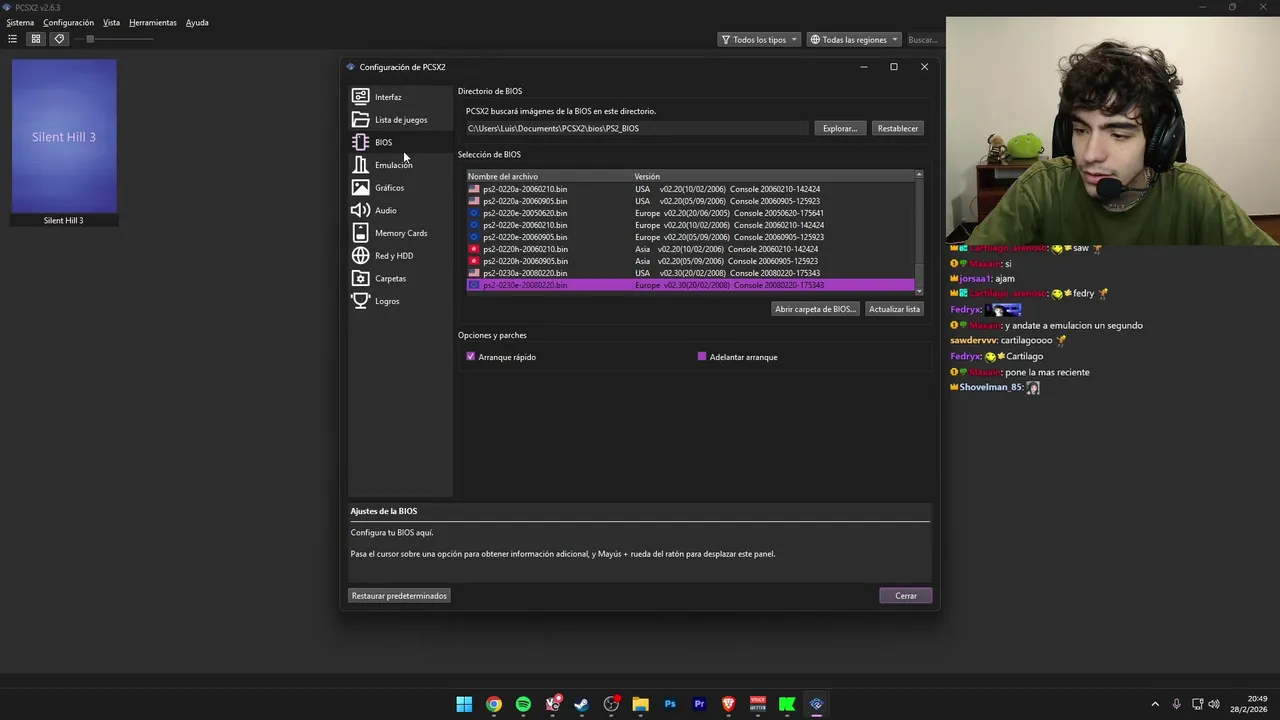Open the Red y HDD settings page
The width and height of the screenshot is (1280, 720).
coord(400,256)
